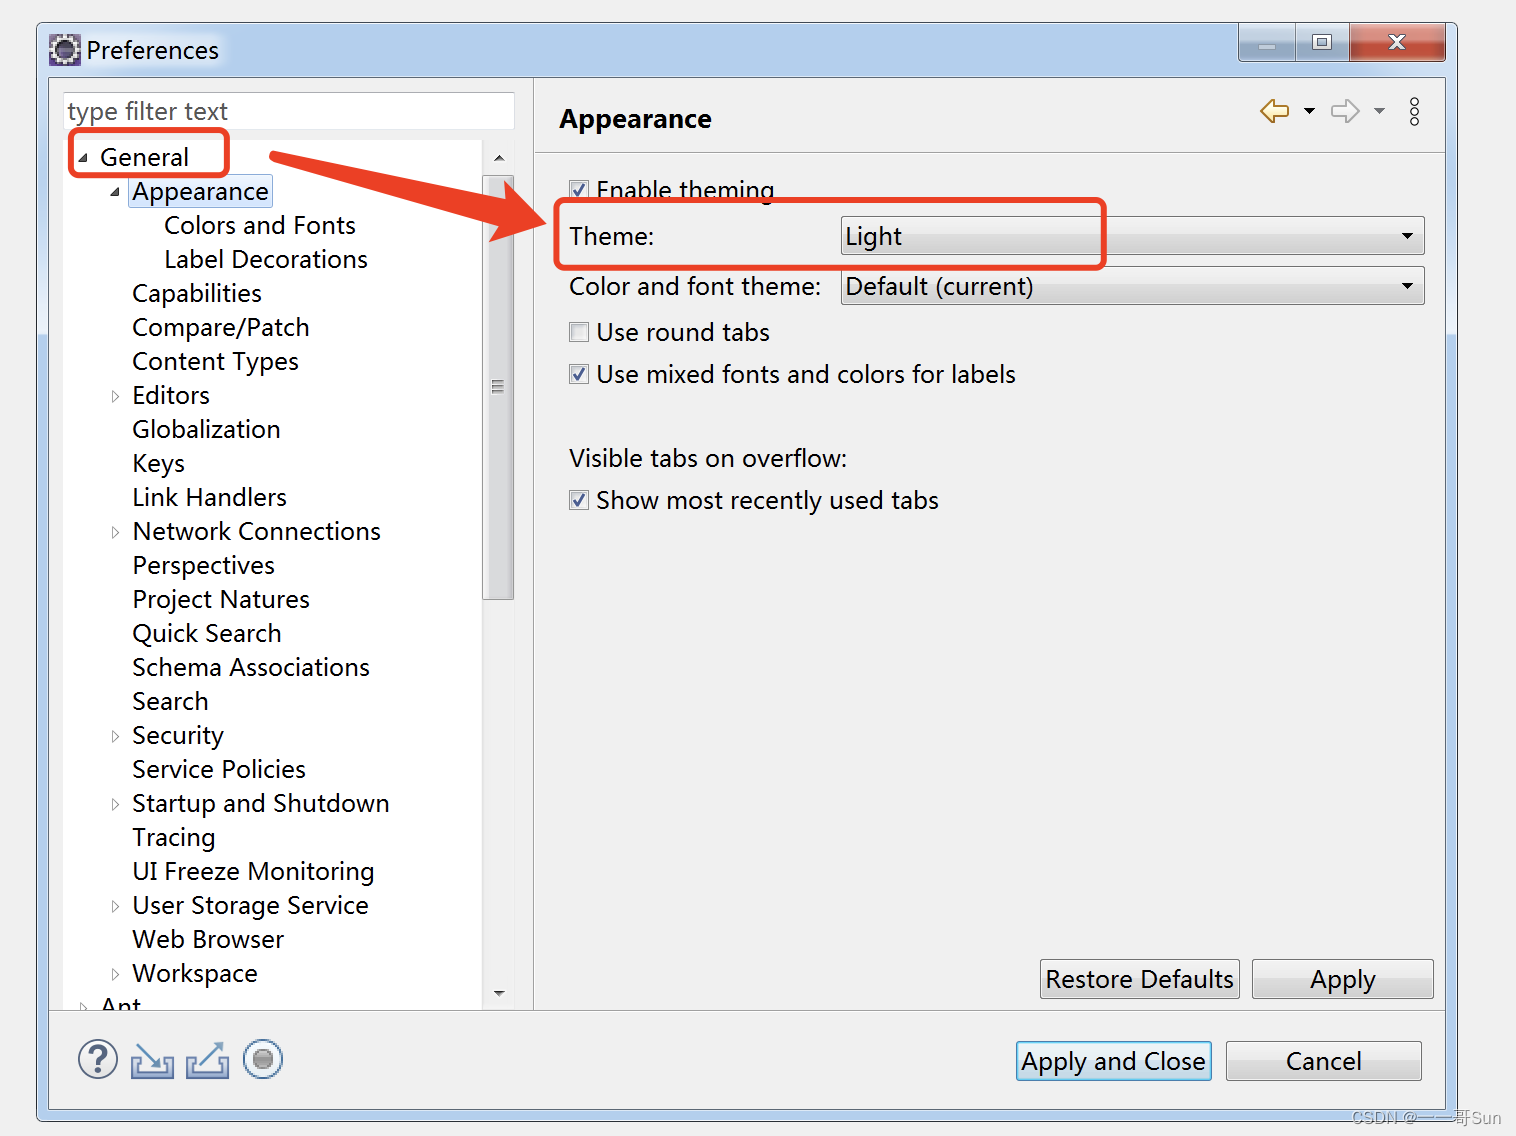Image resolution: width=1516 pixels, height=1136 pixels.
Task: Click the tree's vertical scrollbar thumb
Action: 498,387
